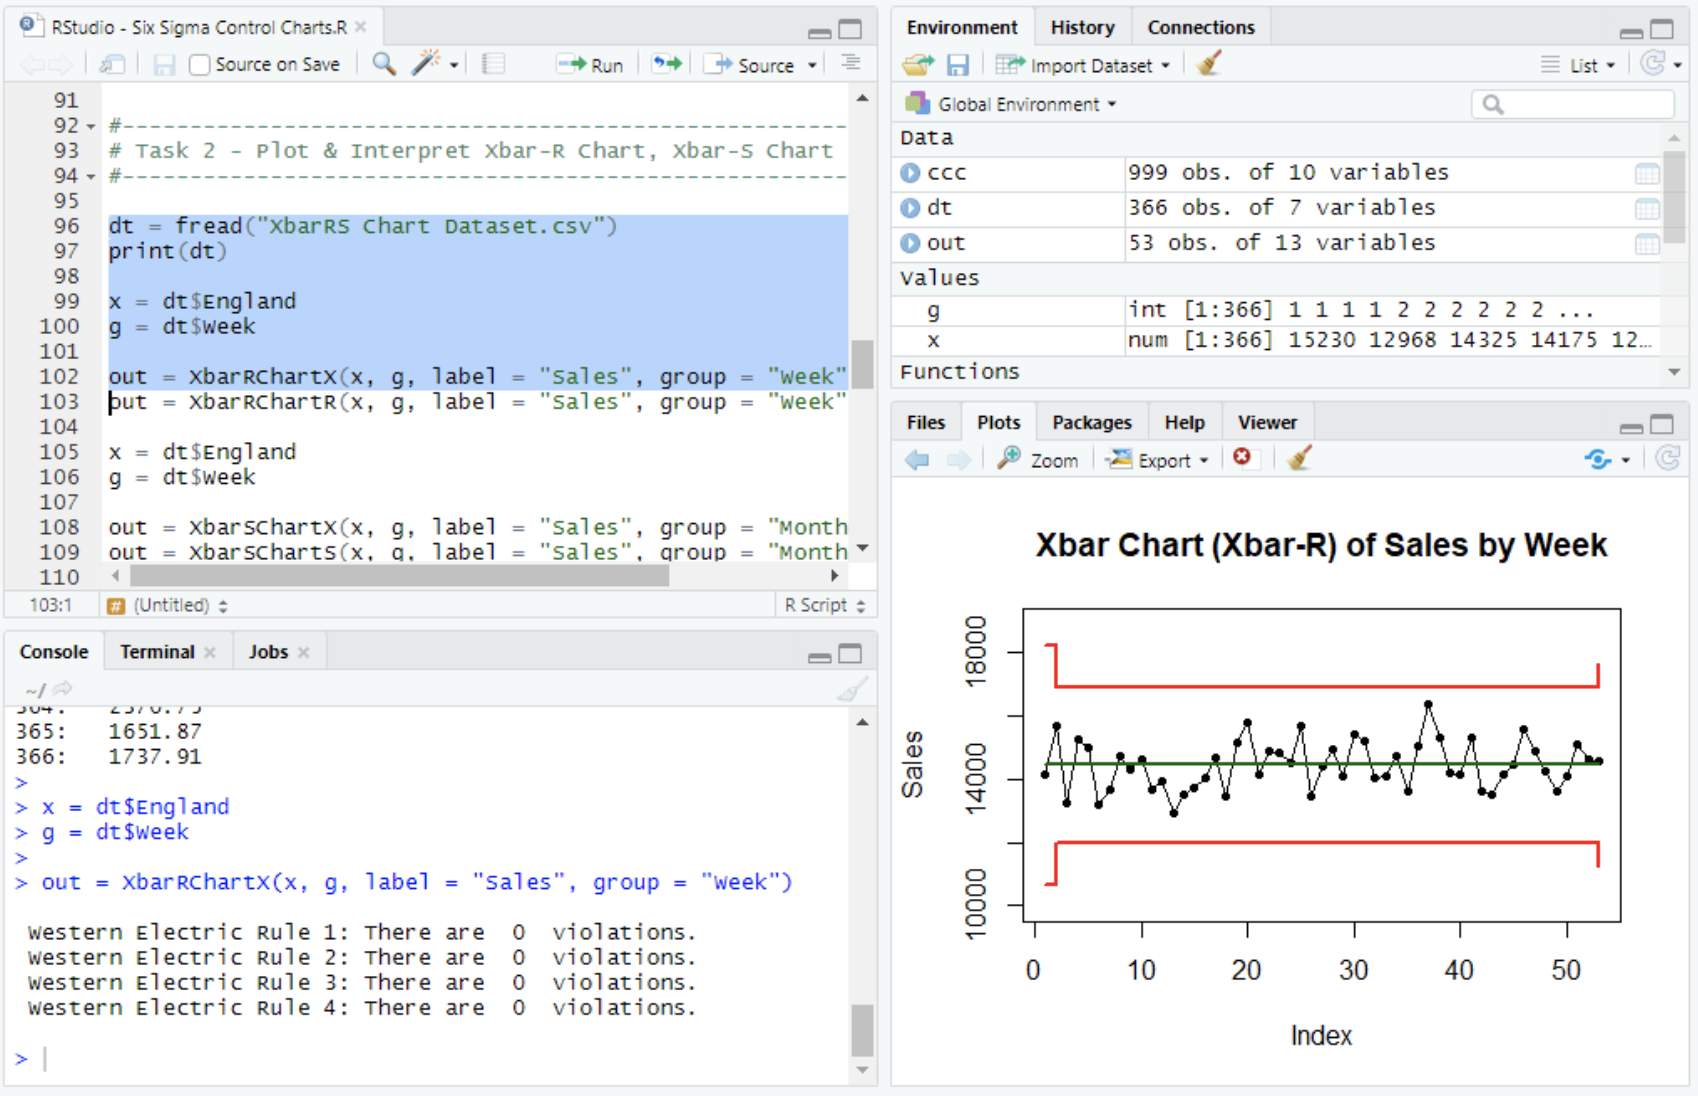Viewport: 1698px width, 1096px height.
Task: Compile a report from the script
Action: 492,63
